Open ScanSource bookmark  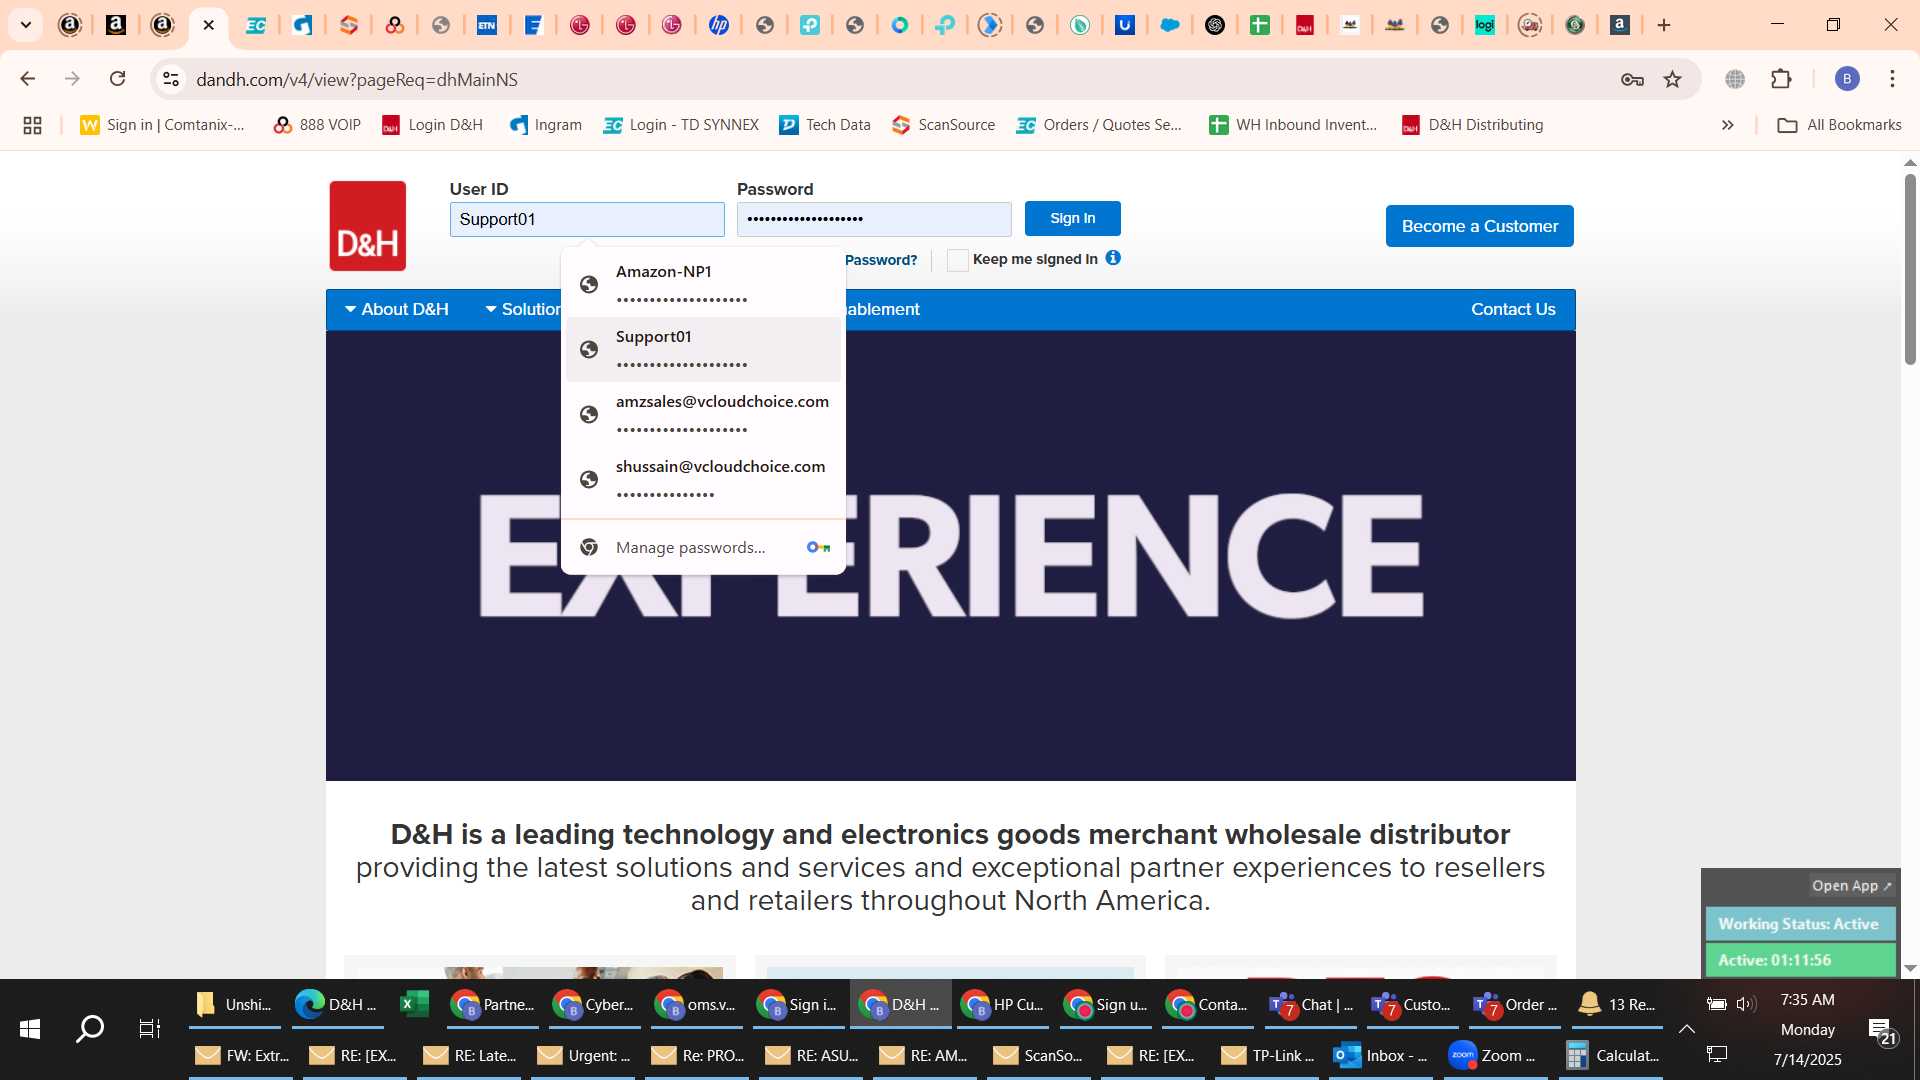coord(943,125)
